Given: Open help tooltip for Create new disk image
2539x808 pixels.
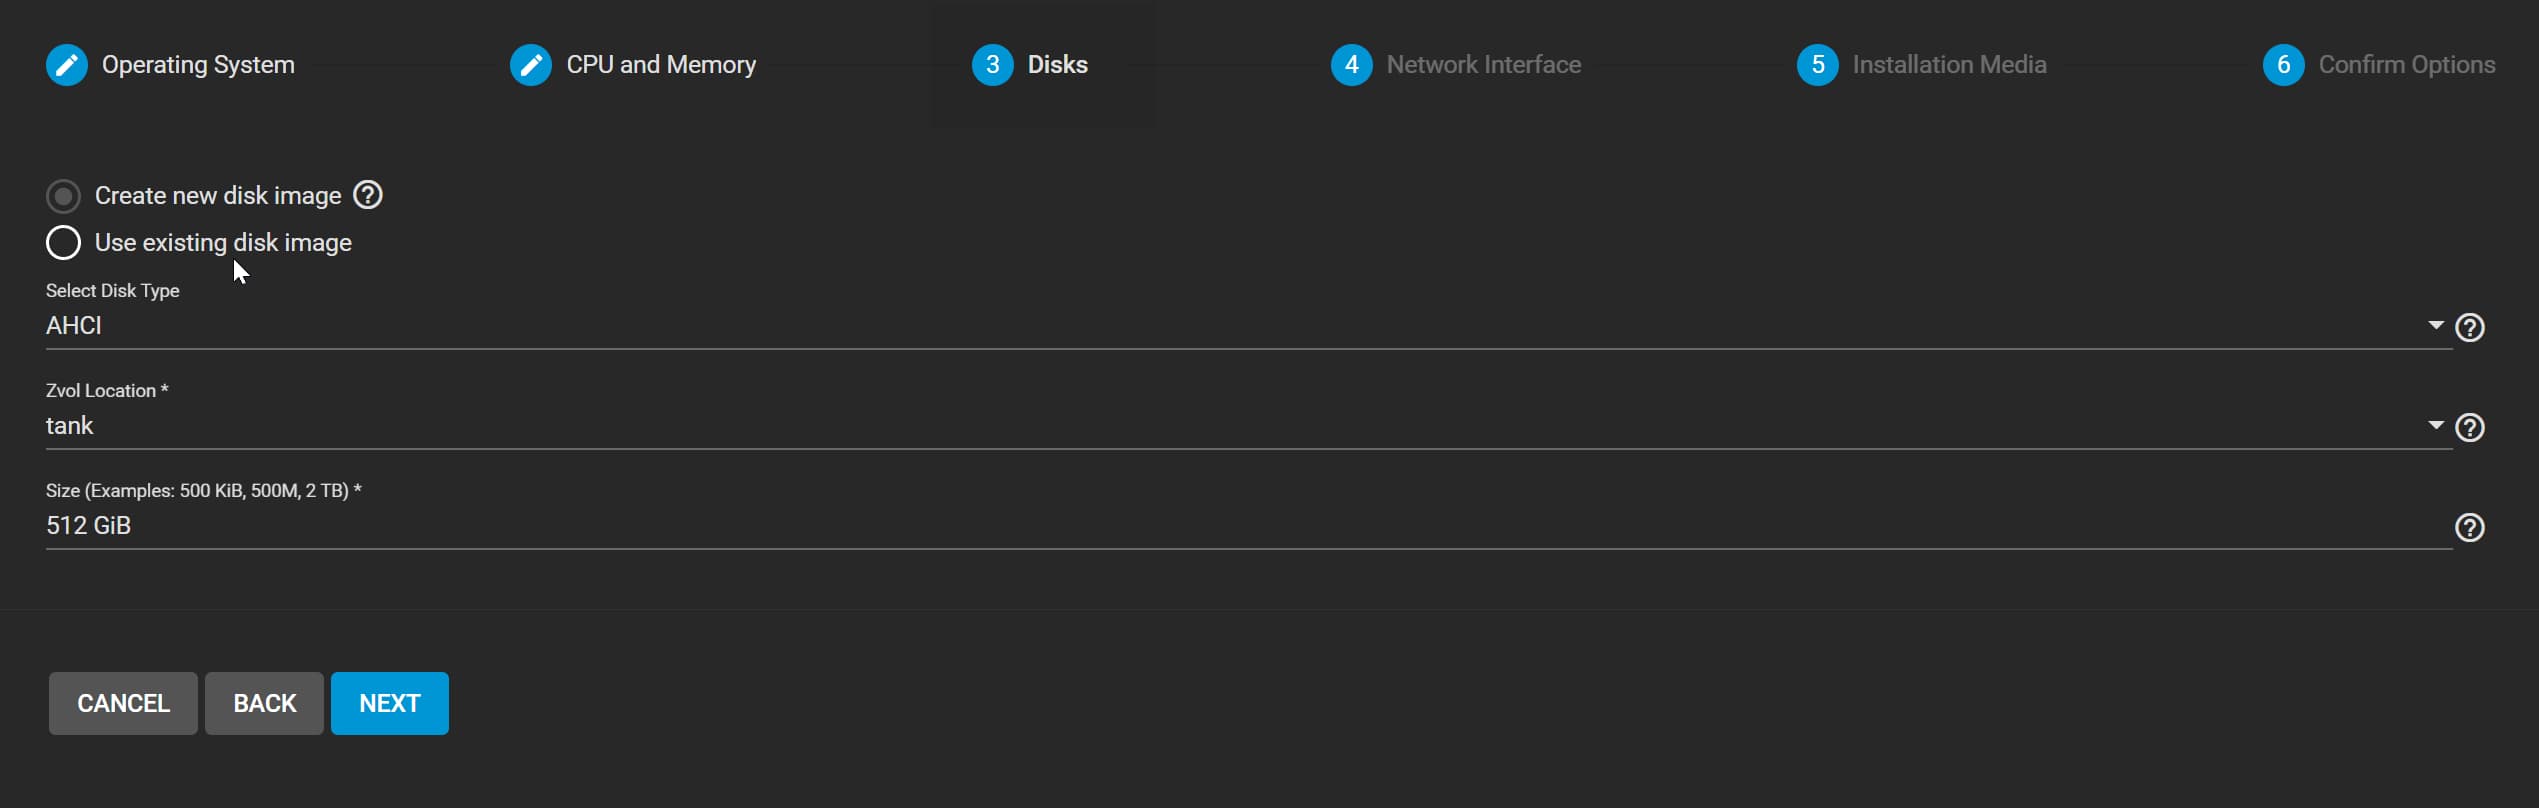Looking at the screenshot, I should click(x=368, y=195).
